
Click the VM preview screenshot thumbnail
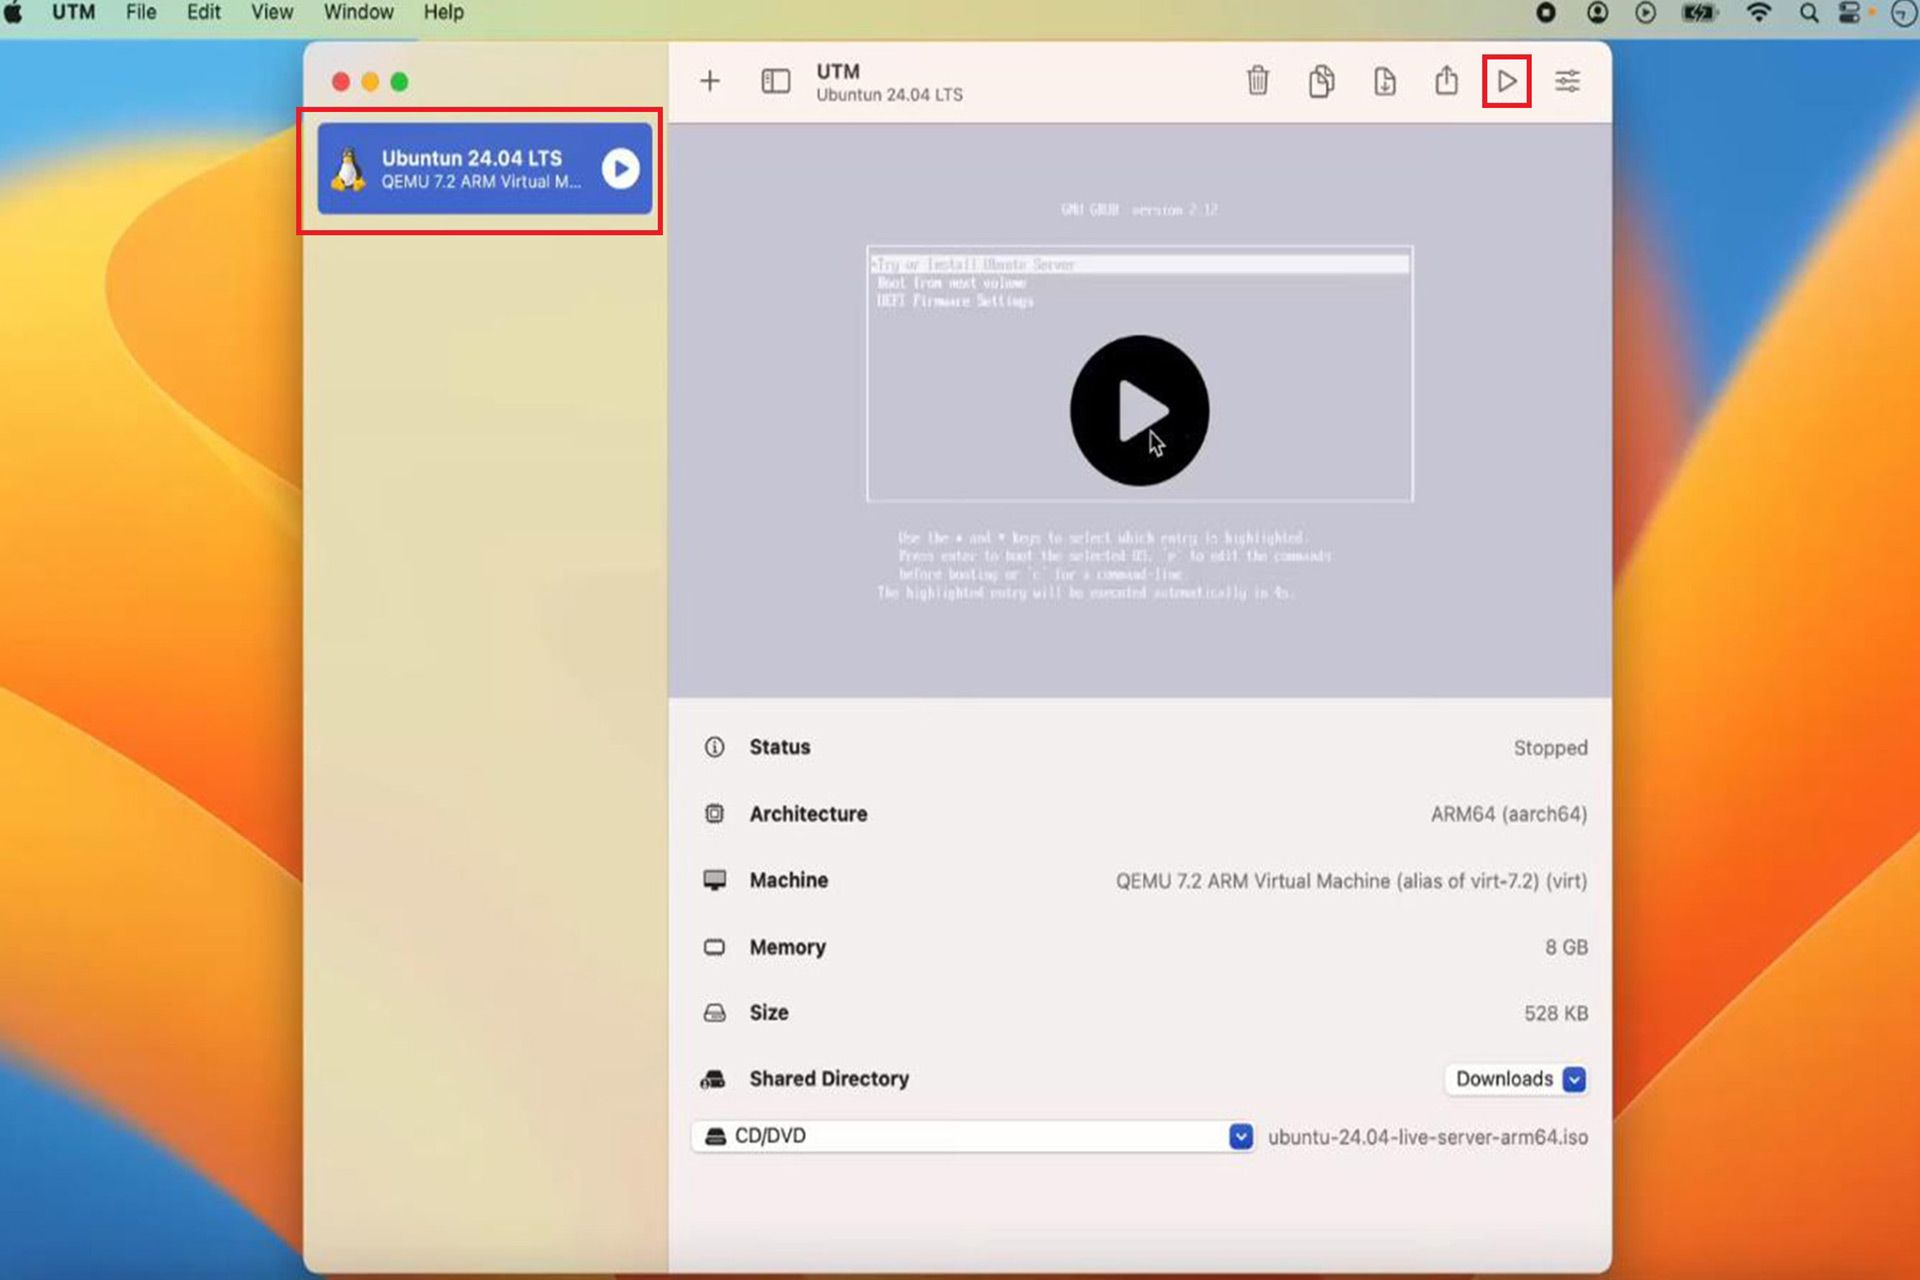click(x=1140, y=410)
